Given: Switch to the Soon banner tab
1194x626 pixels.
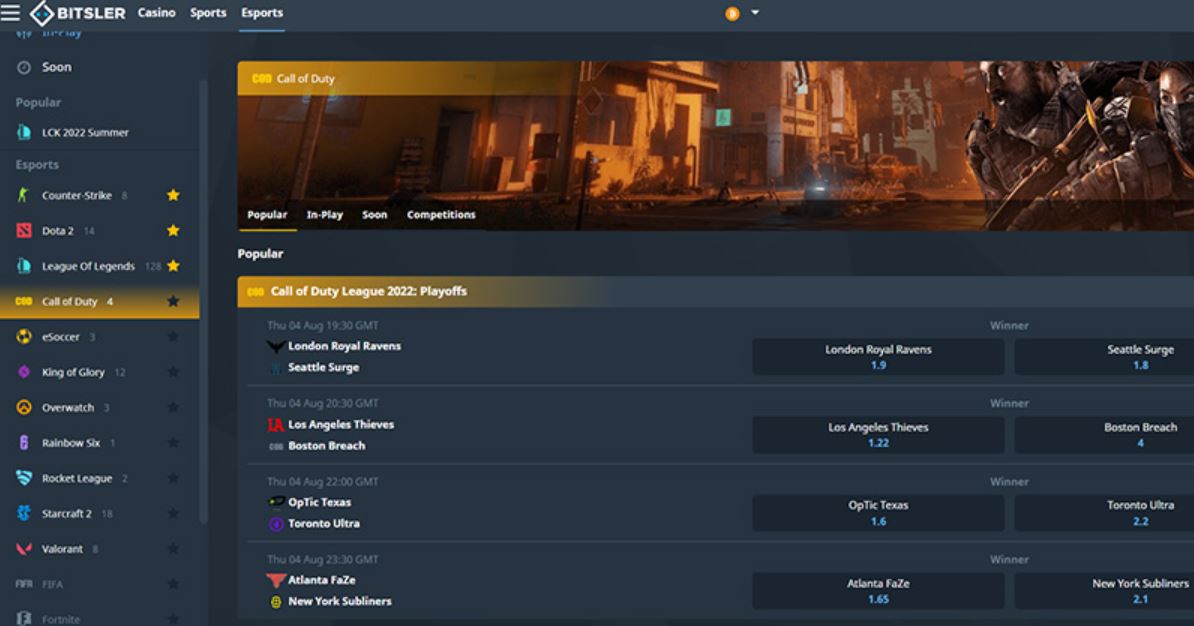Looking at the screenshot, I should pyautogui.click(x=374, y=215).
